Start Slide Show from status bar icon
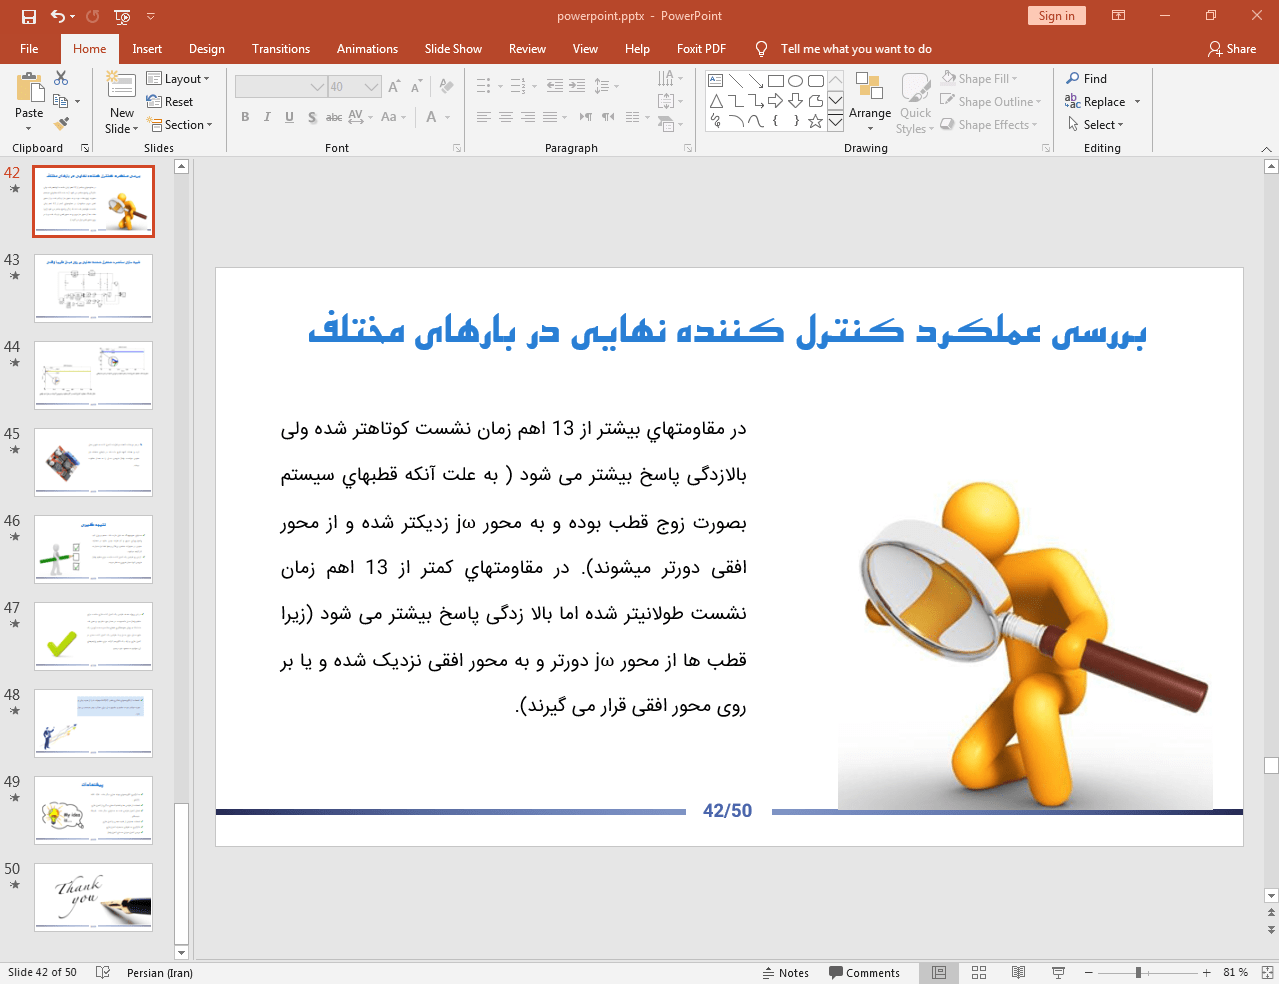The image size is (1279, 984). point(1058,972)
